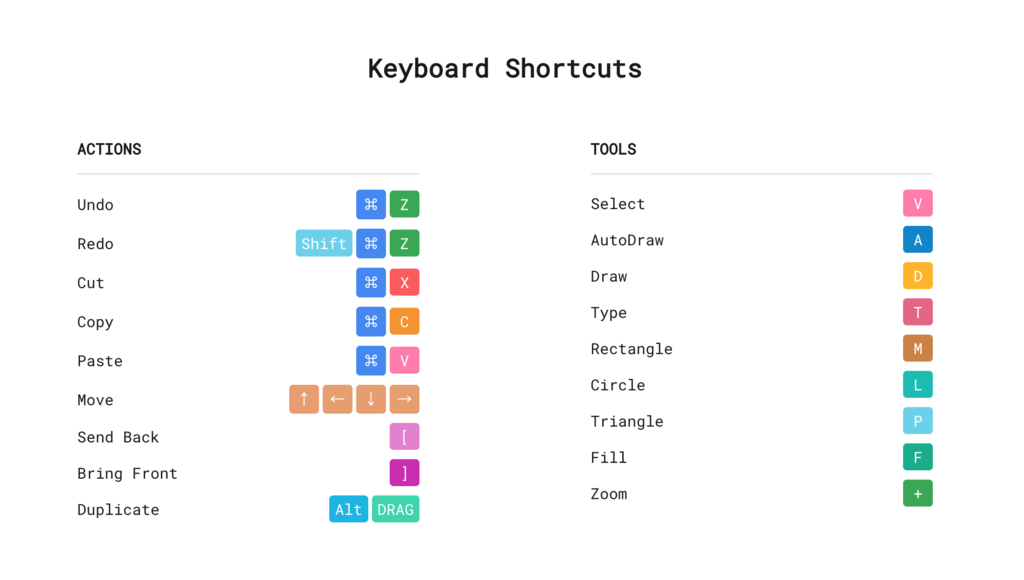1024x580 pixels.
Task: Click the brown M key for Rectangle
Action: (x=918, y=349)
